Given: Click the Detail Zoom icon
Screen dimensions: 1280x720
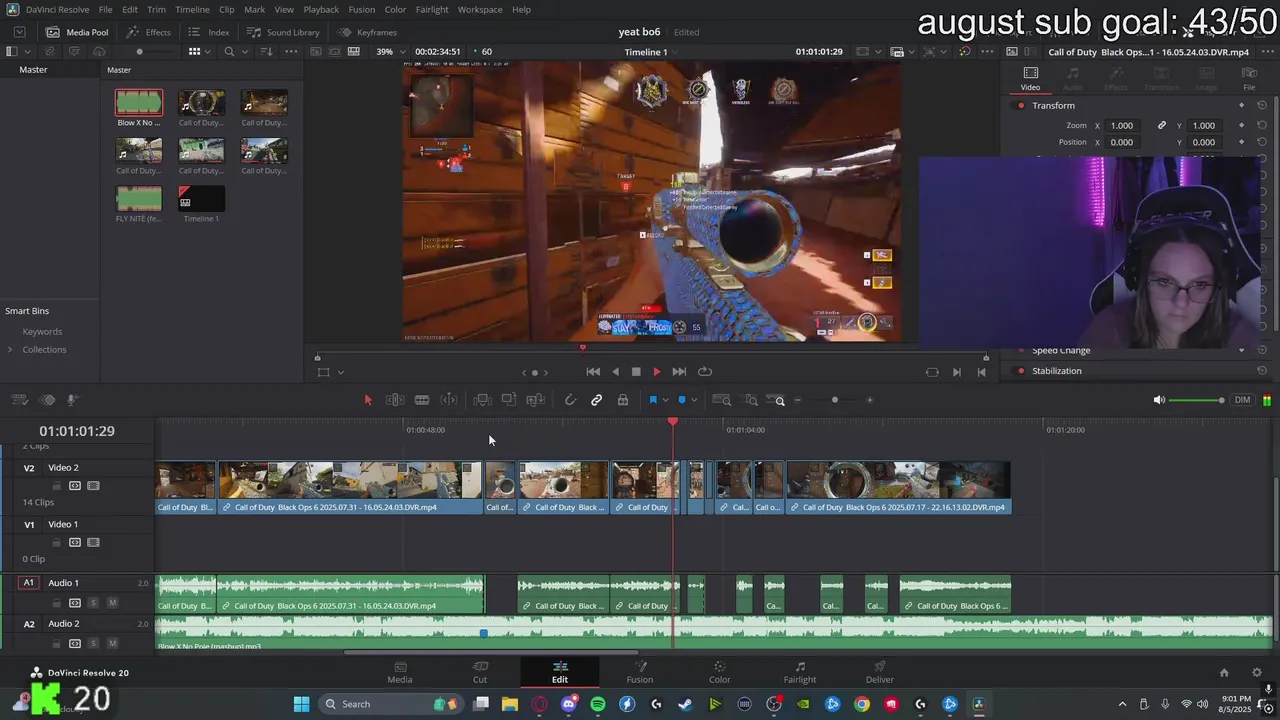Looking at the screenshot, I should point(751,400).
